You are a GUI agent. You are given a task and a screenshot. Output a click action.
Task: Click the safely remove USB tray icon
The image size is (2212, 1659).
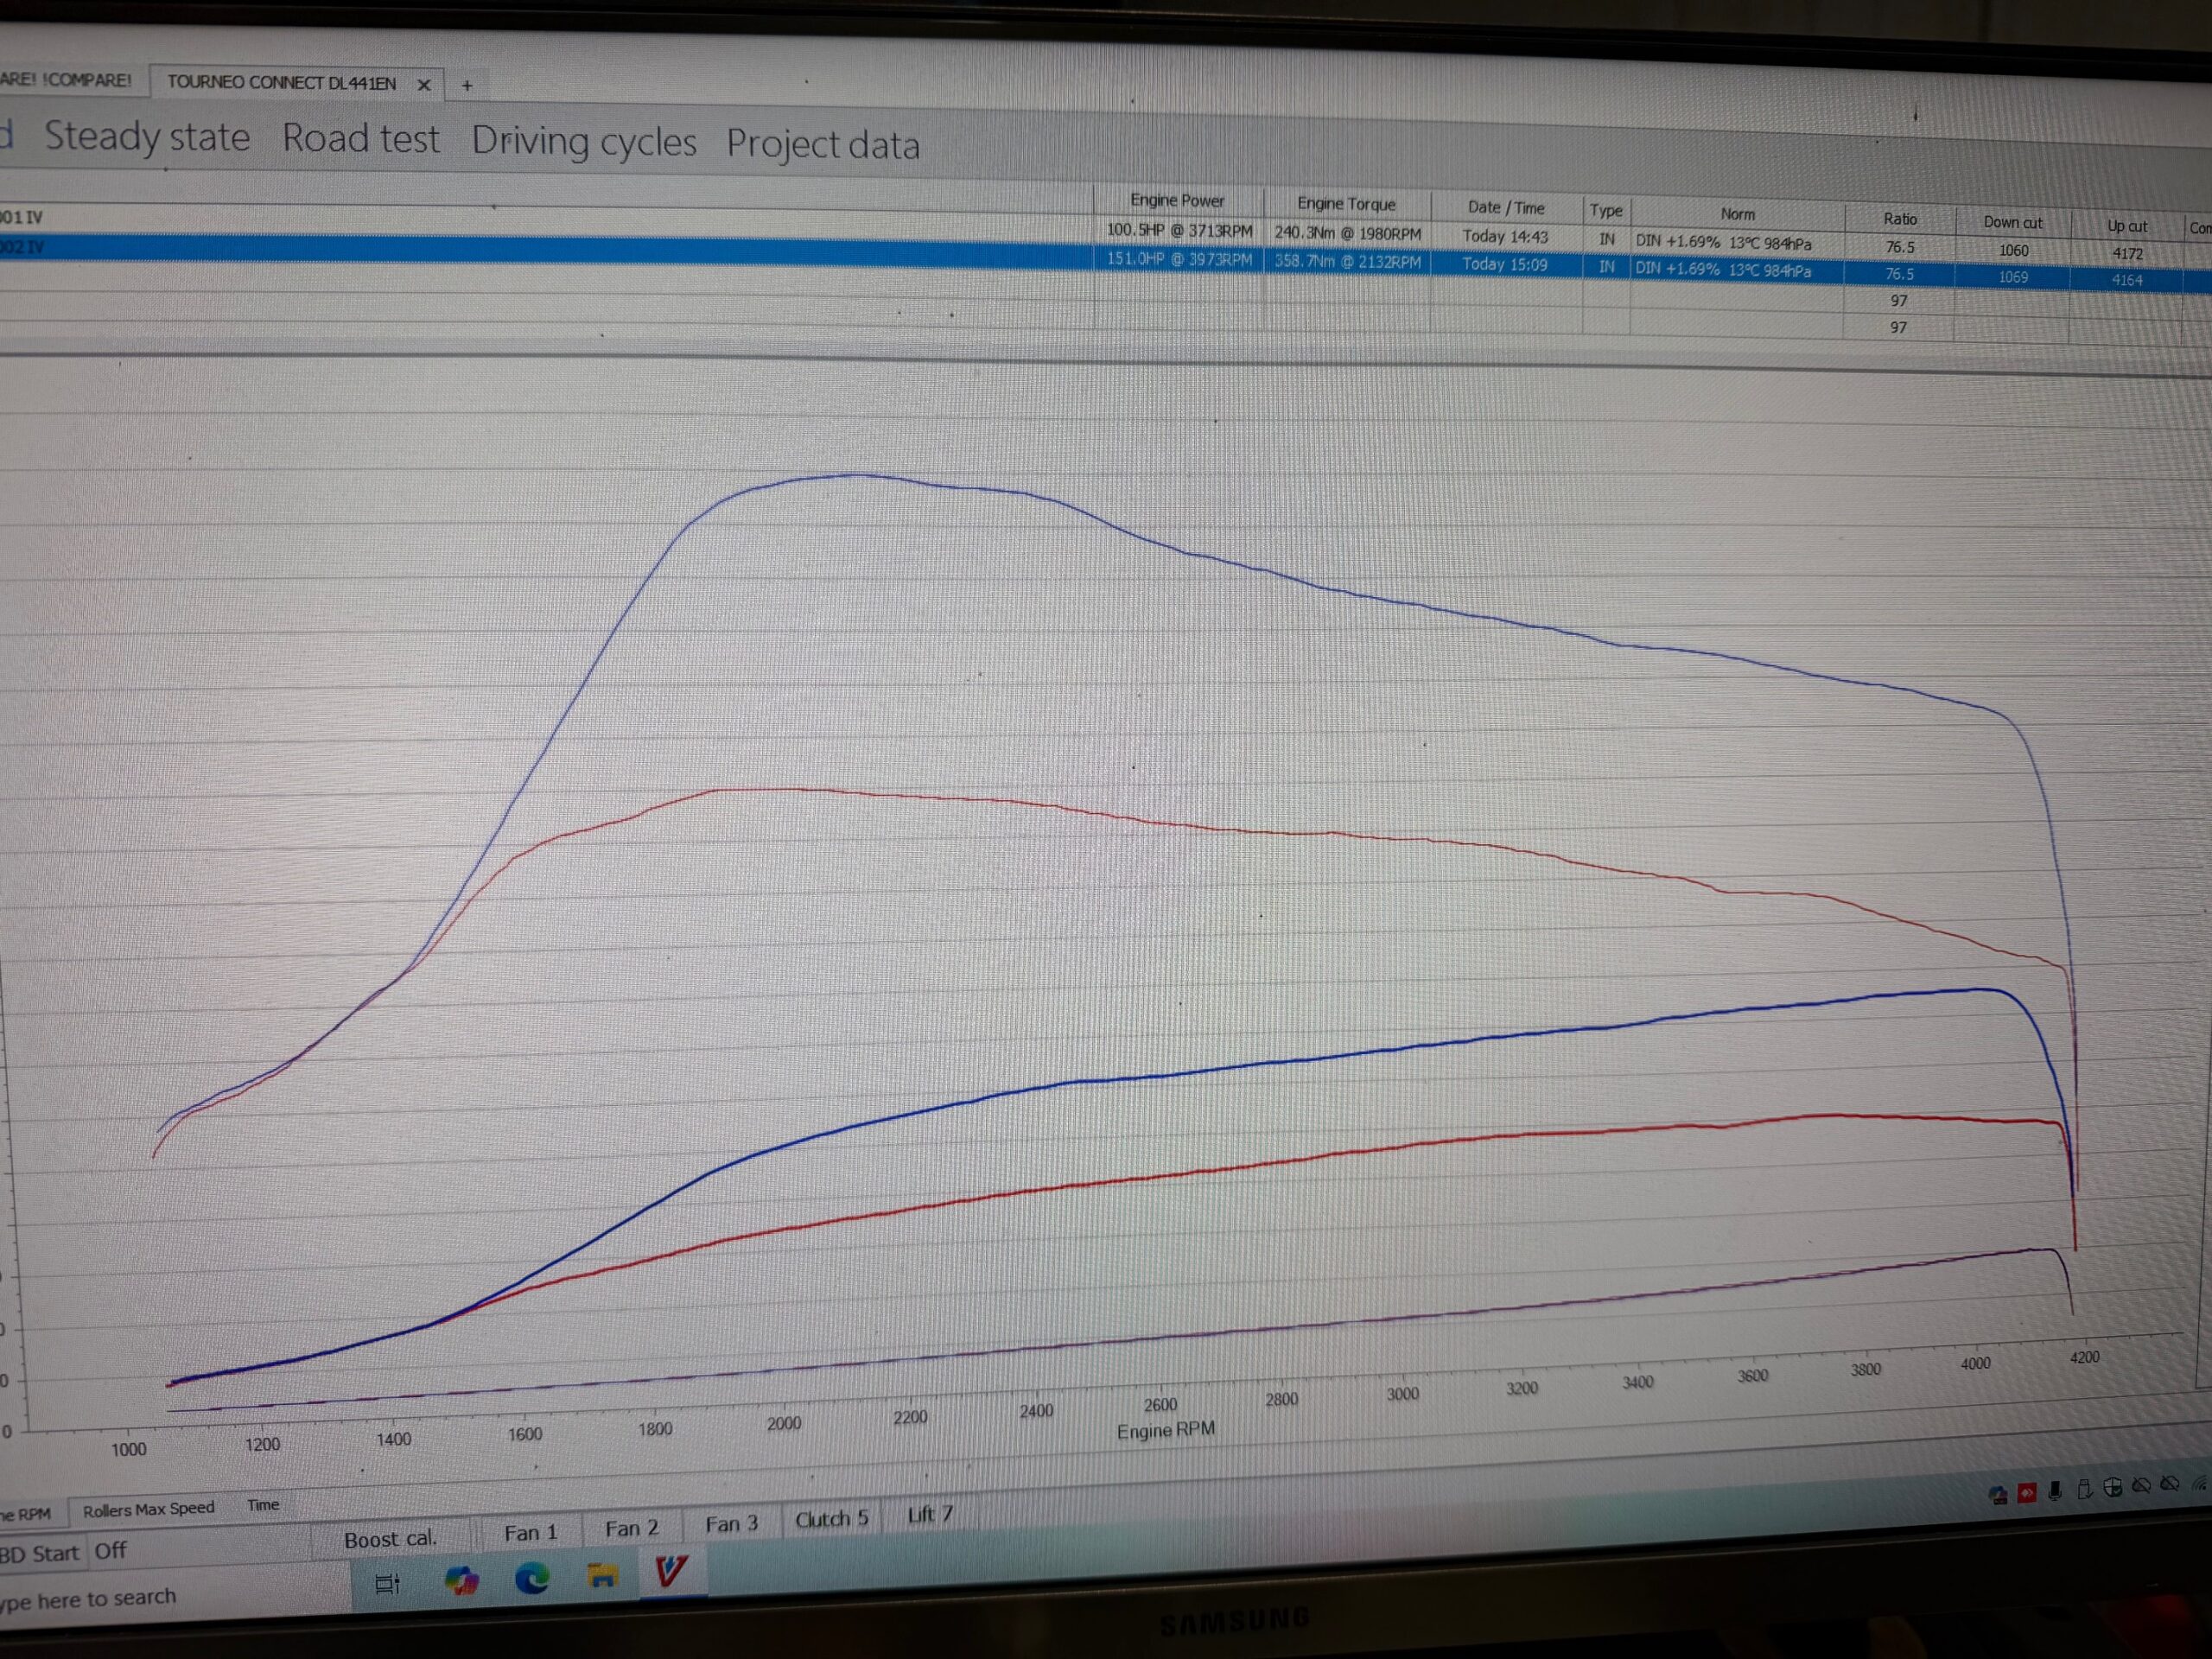click(x=2084, y=1490)
